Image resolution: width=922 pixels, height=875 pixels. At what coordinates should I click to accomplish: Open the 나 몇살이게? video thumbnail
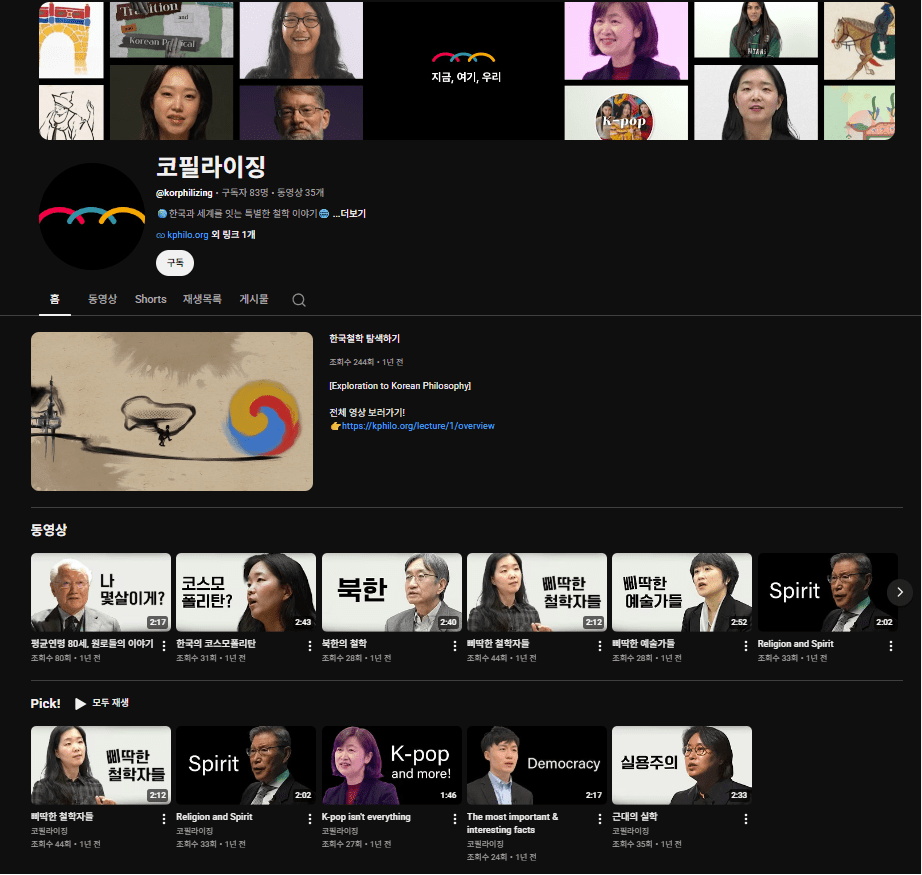pos(101,592)
